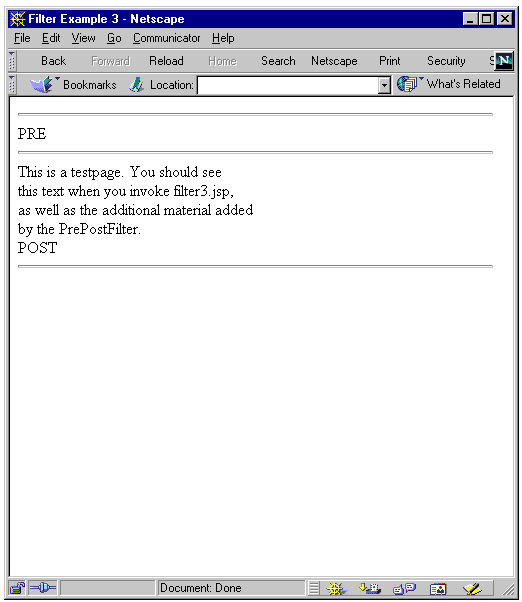Click the Search toolbar button
The width and height of the screenshot is (522, 602).
point(278,61)
